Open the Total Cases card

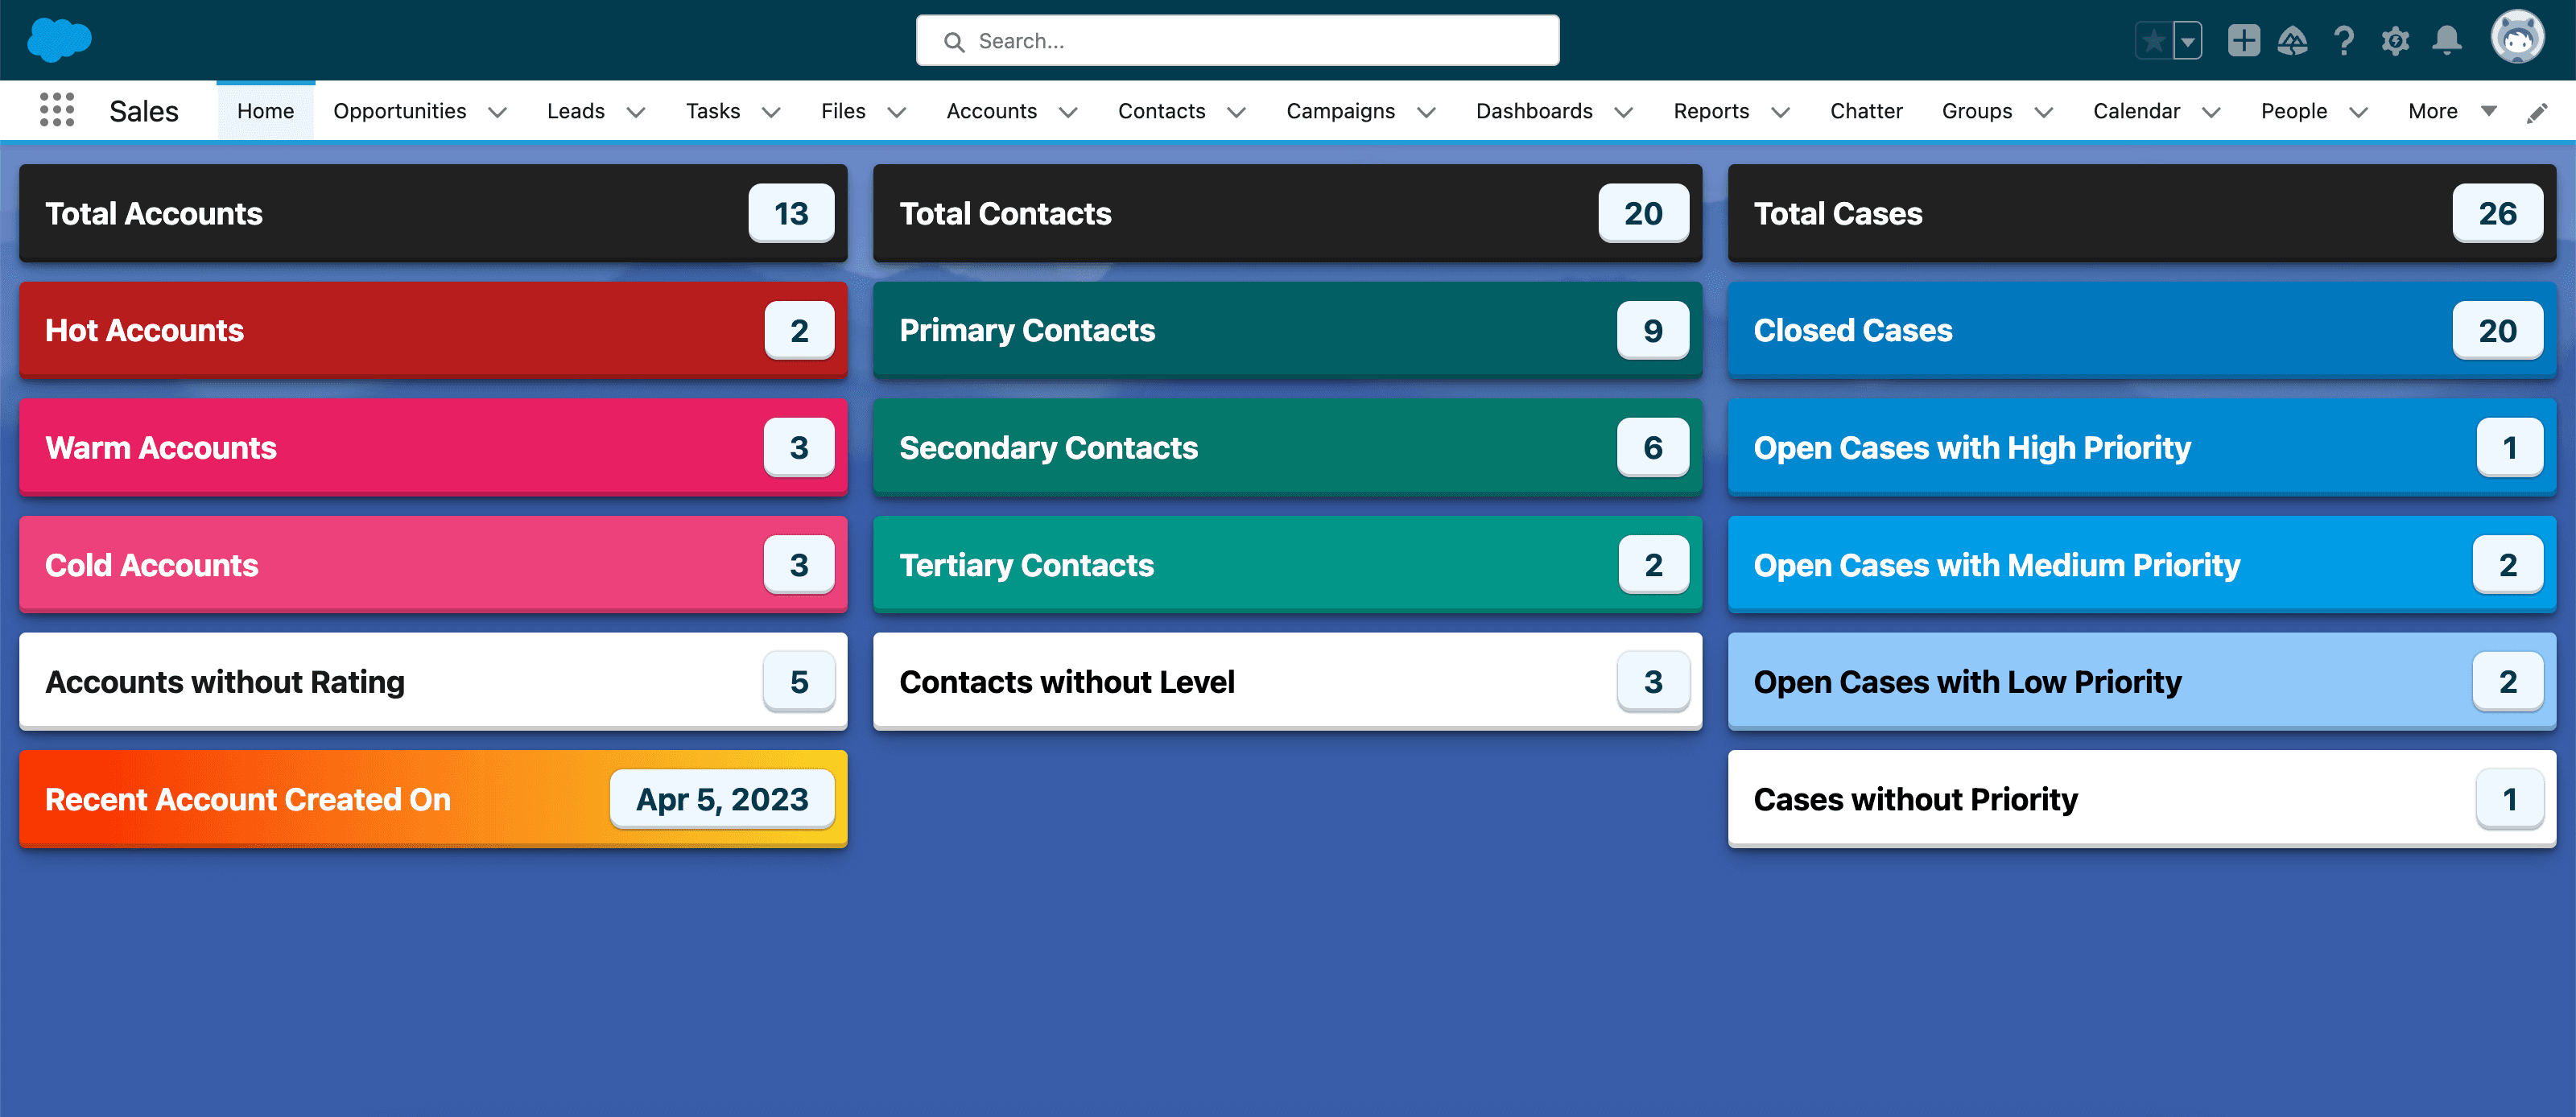2142,213
